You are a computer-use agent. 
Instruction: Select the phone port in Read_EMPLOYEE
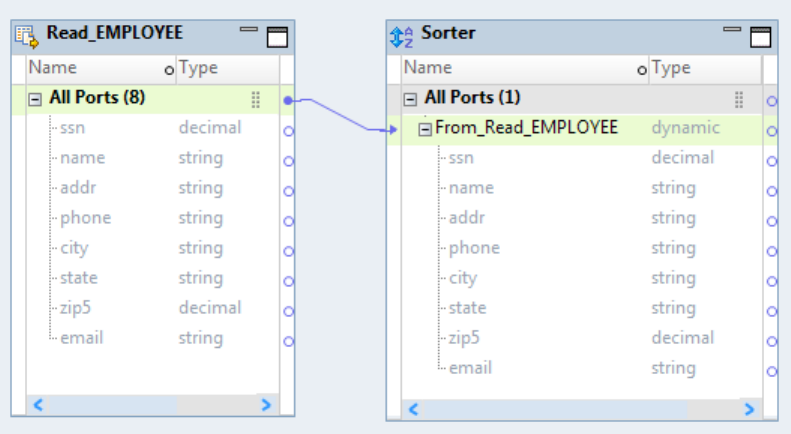click(x=85, y=218)
